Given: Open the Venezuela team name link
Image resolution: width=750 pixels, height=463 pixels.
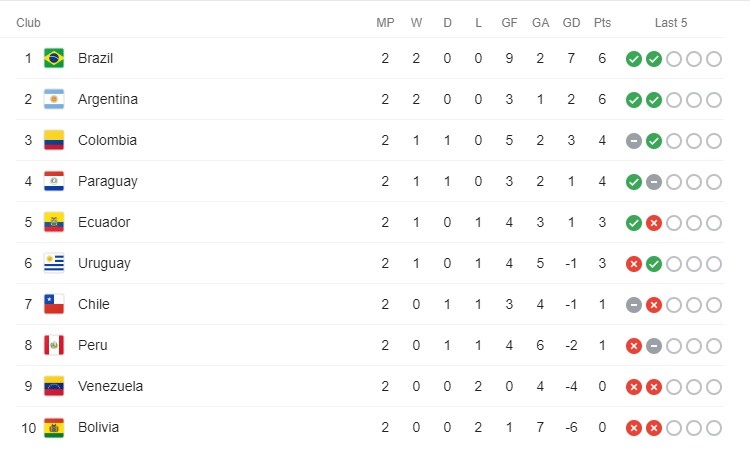Looking at the screenshot, I should (110, 386).
